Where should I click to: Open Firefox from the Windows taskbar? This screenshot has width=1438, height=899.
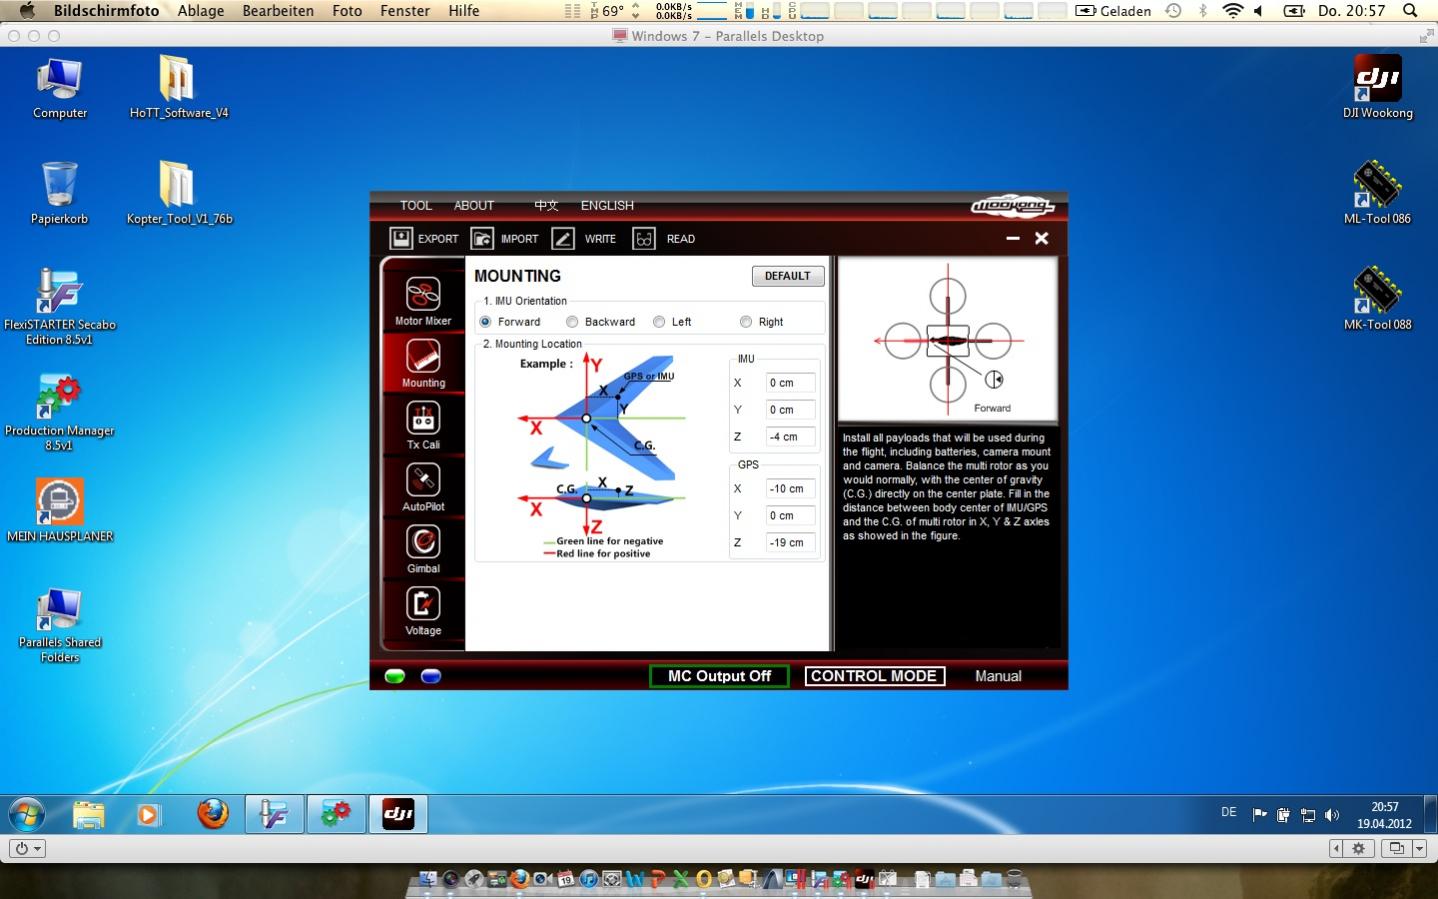[x=212, y=815]
